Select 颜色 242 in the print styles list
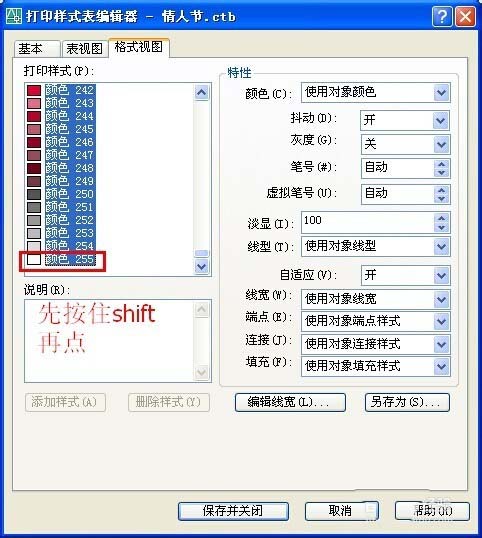Screen dimensions: 482x538 60,90
